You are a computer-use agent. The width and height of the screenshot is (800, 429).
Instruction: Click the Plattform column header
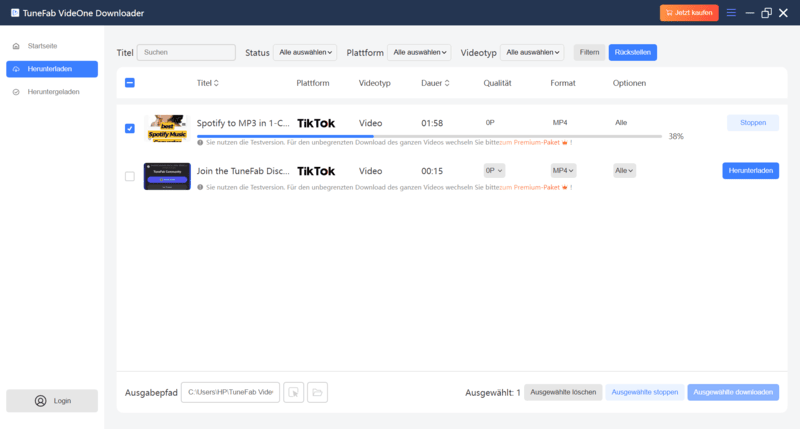pyautogui.click(x=313, y=83)
